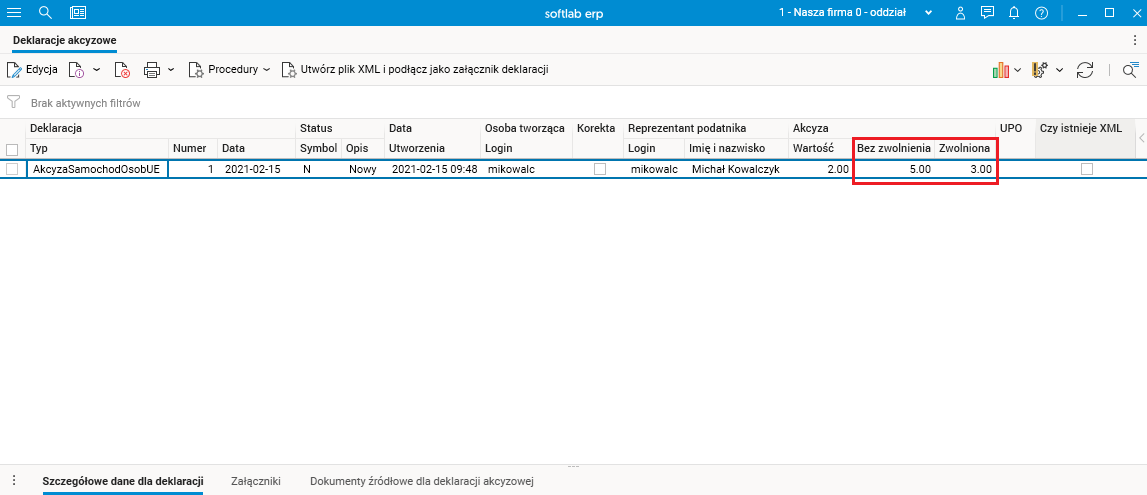Click the delete document icon
This screenshot has height=495, width=1147.
point(122,70)
